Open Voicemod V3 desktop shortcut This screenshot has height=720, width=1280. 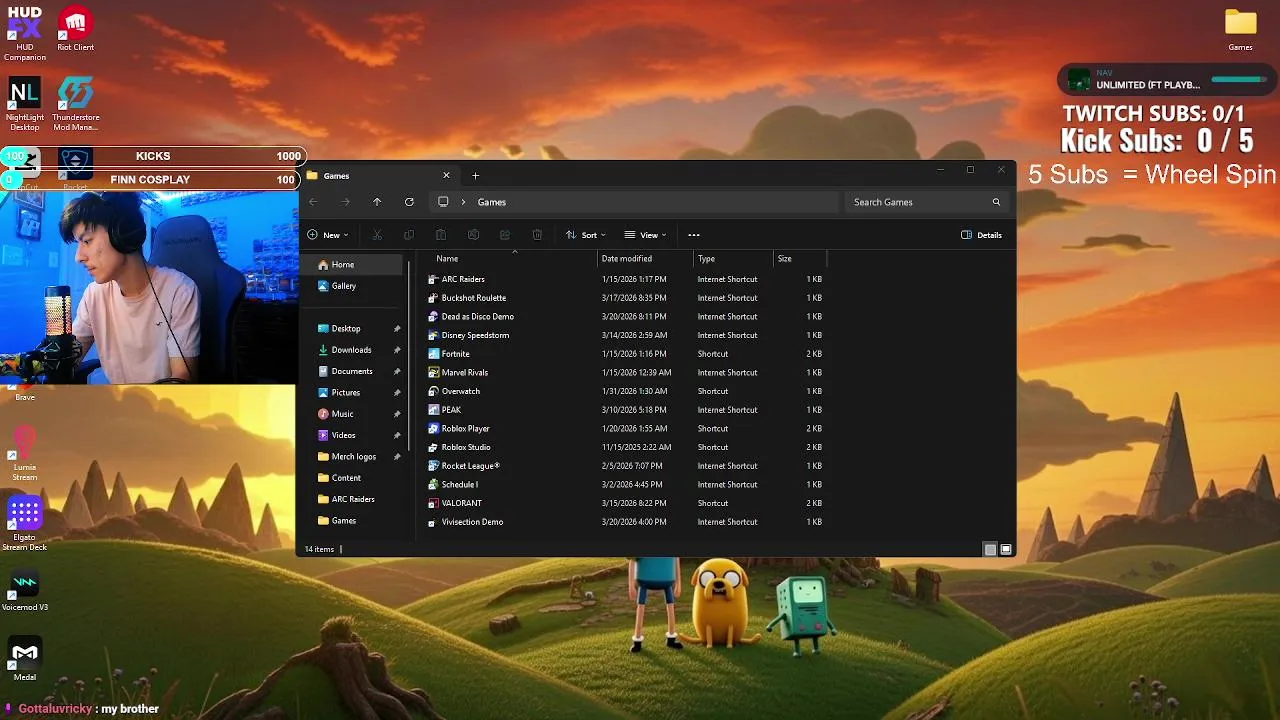pyautogui.click(x=25, y=590)
